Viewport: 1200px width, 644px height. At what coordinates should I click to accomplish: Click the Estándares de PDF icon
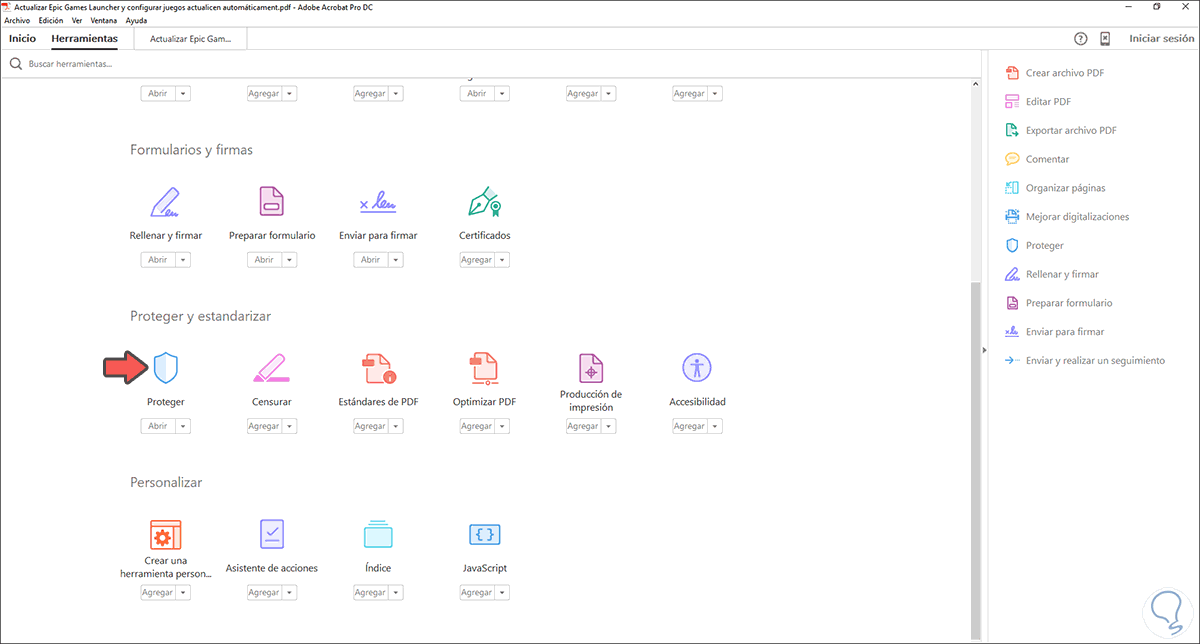378,368
